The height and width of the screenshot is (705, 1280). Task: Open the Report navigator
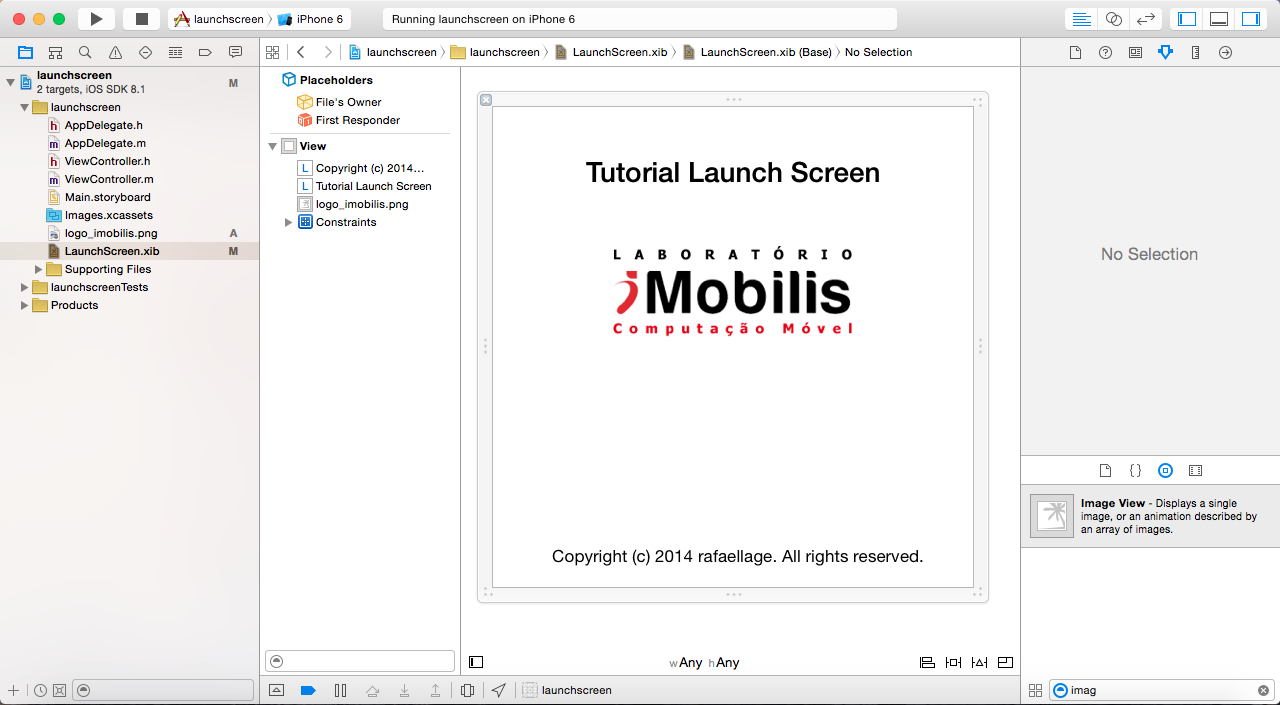click(235, 52)
